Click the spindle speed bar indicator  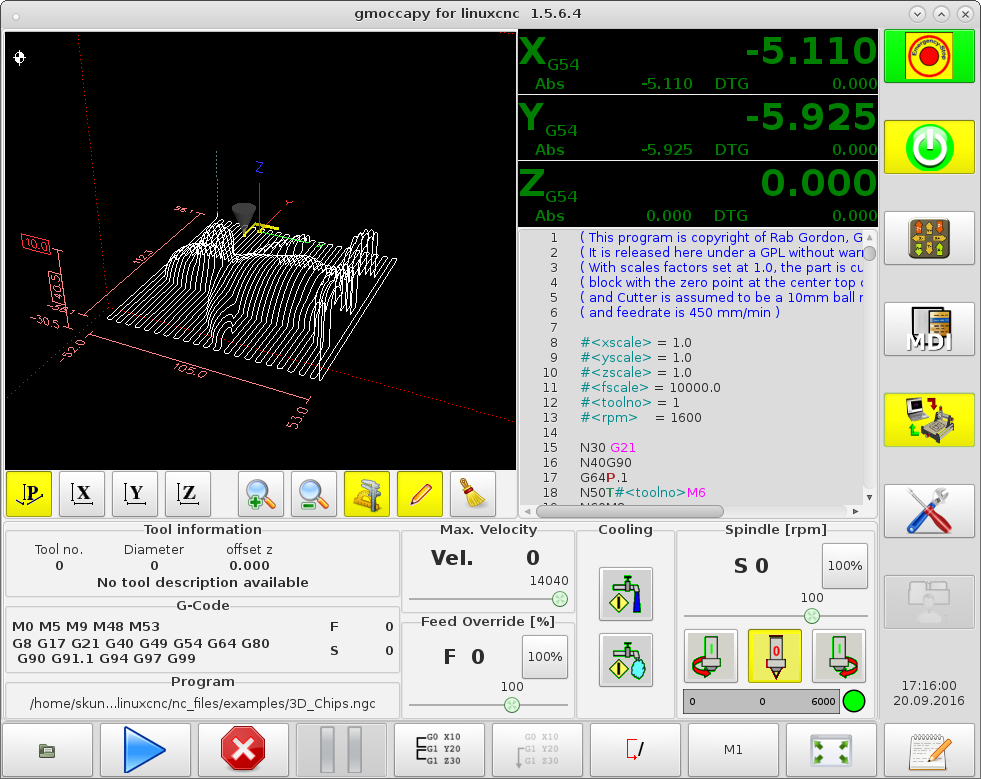tap(761, 701)
